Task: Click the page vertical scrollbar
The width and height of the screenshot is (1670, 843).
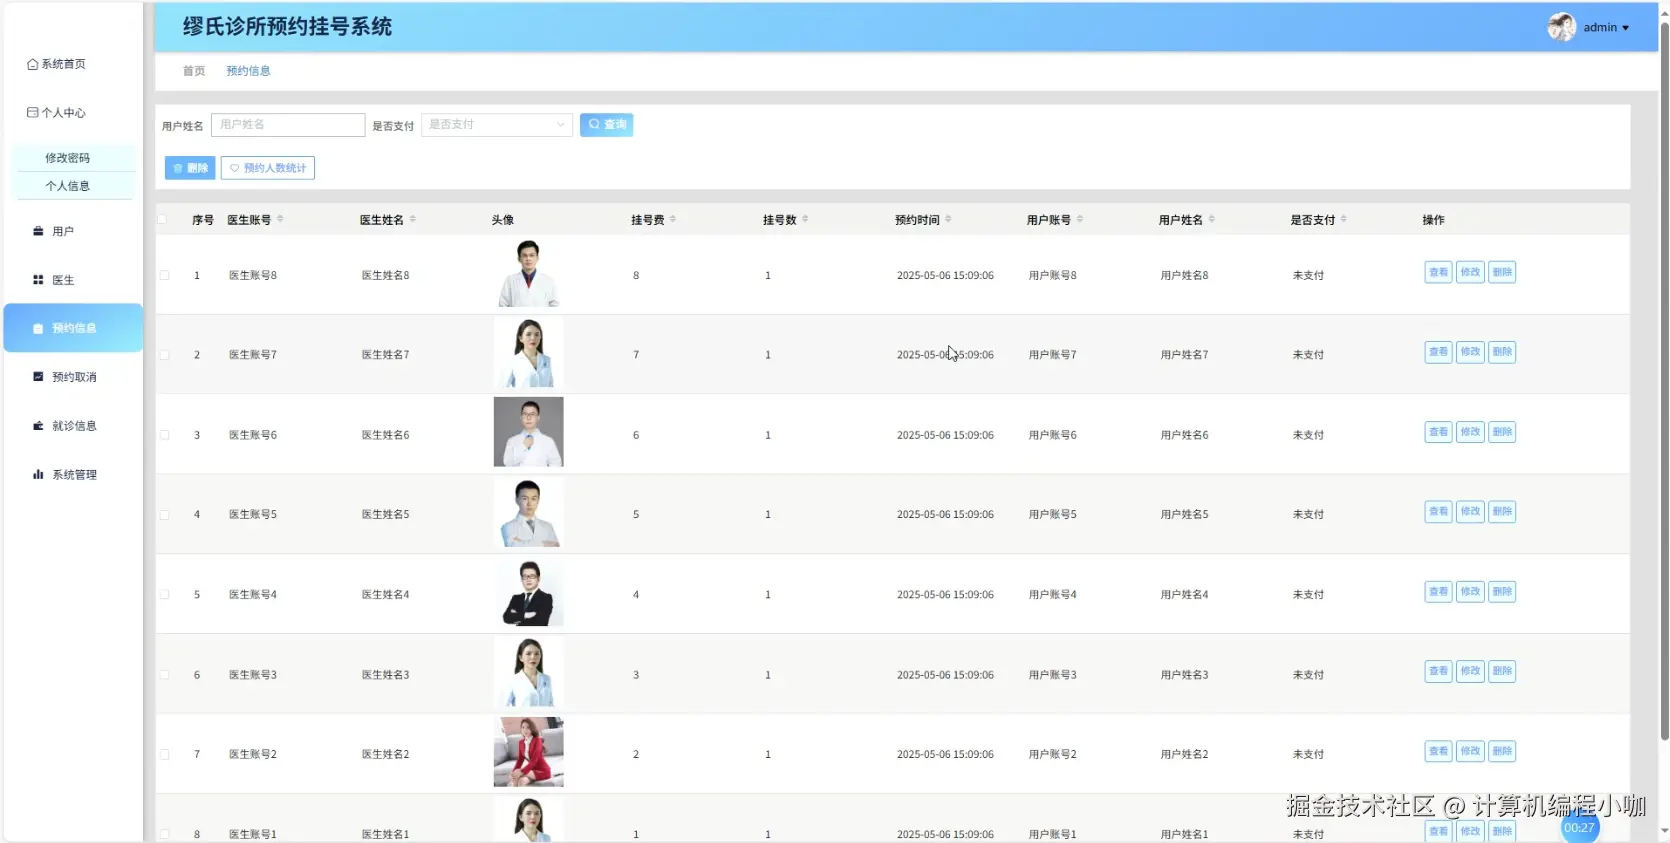Action: (x=1664, y=380)
